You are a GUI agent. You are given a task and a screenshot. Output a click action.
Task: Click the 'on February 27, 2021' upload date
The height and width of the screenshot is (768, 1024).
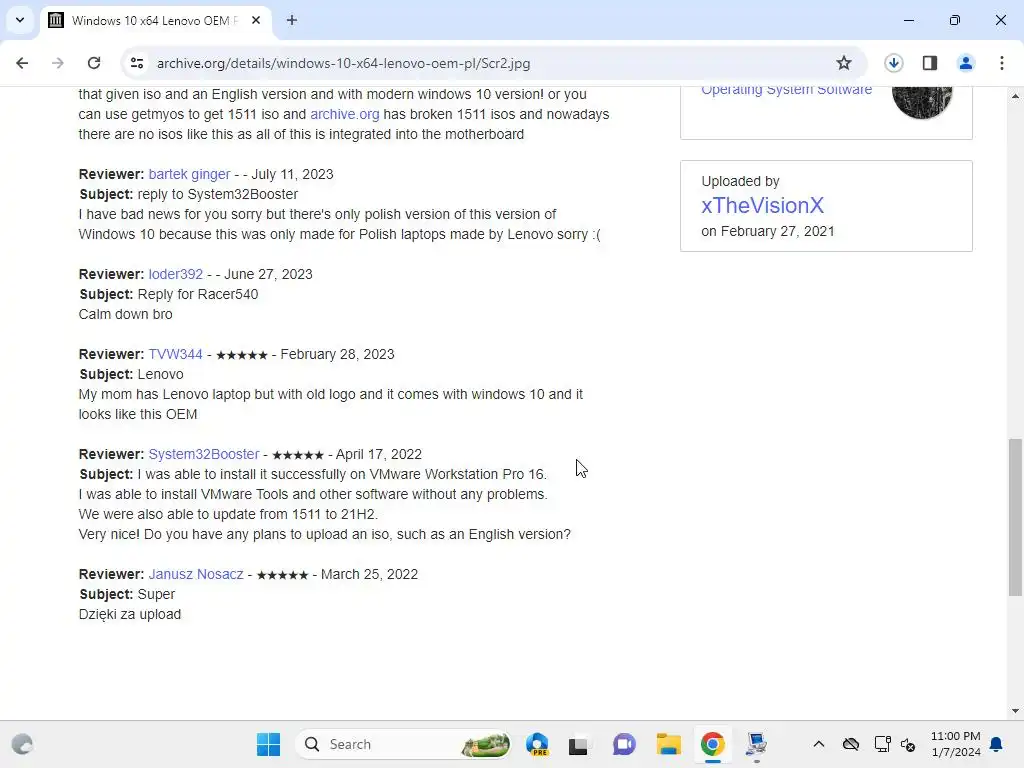click(767, 231)
